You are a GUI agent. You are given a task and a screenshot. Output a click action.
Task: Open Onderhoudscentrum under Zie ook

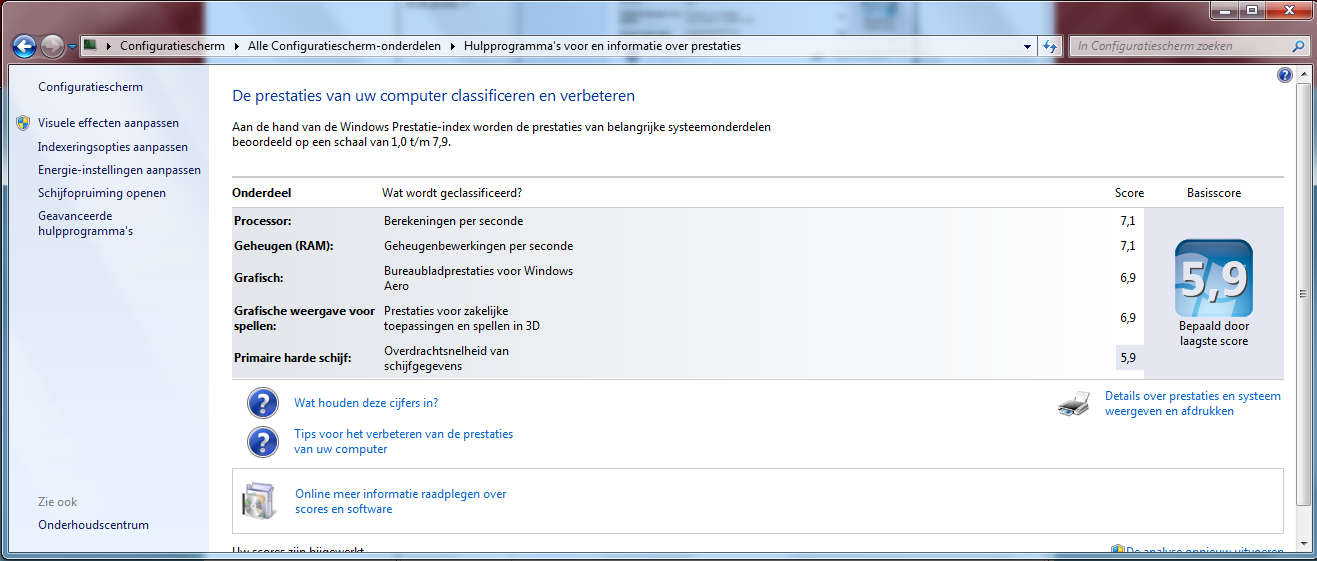(93, 525)
